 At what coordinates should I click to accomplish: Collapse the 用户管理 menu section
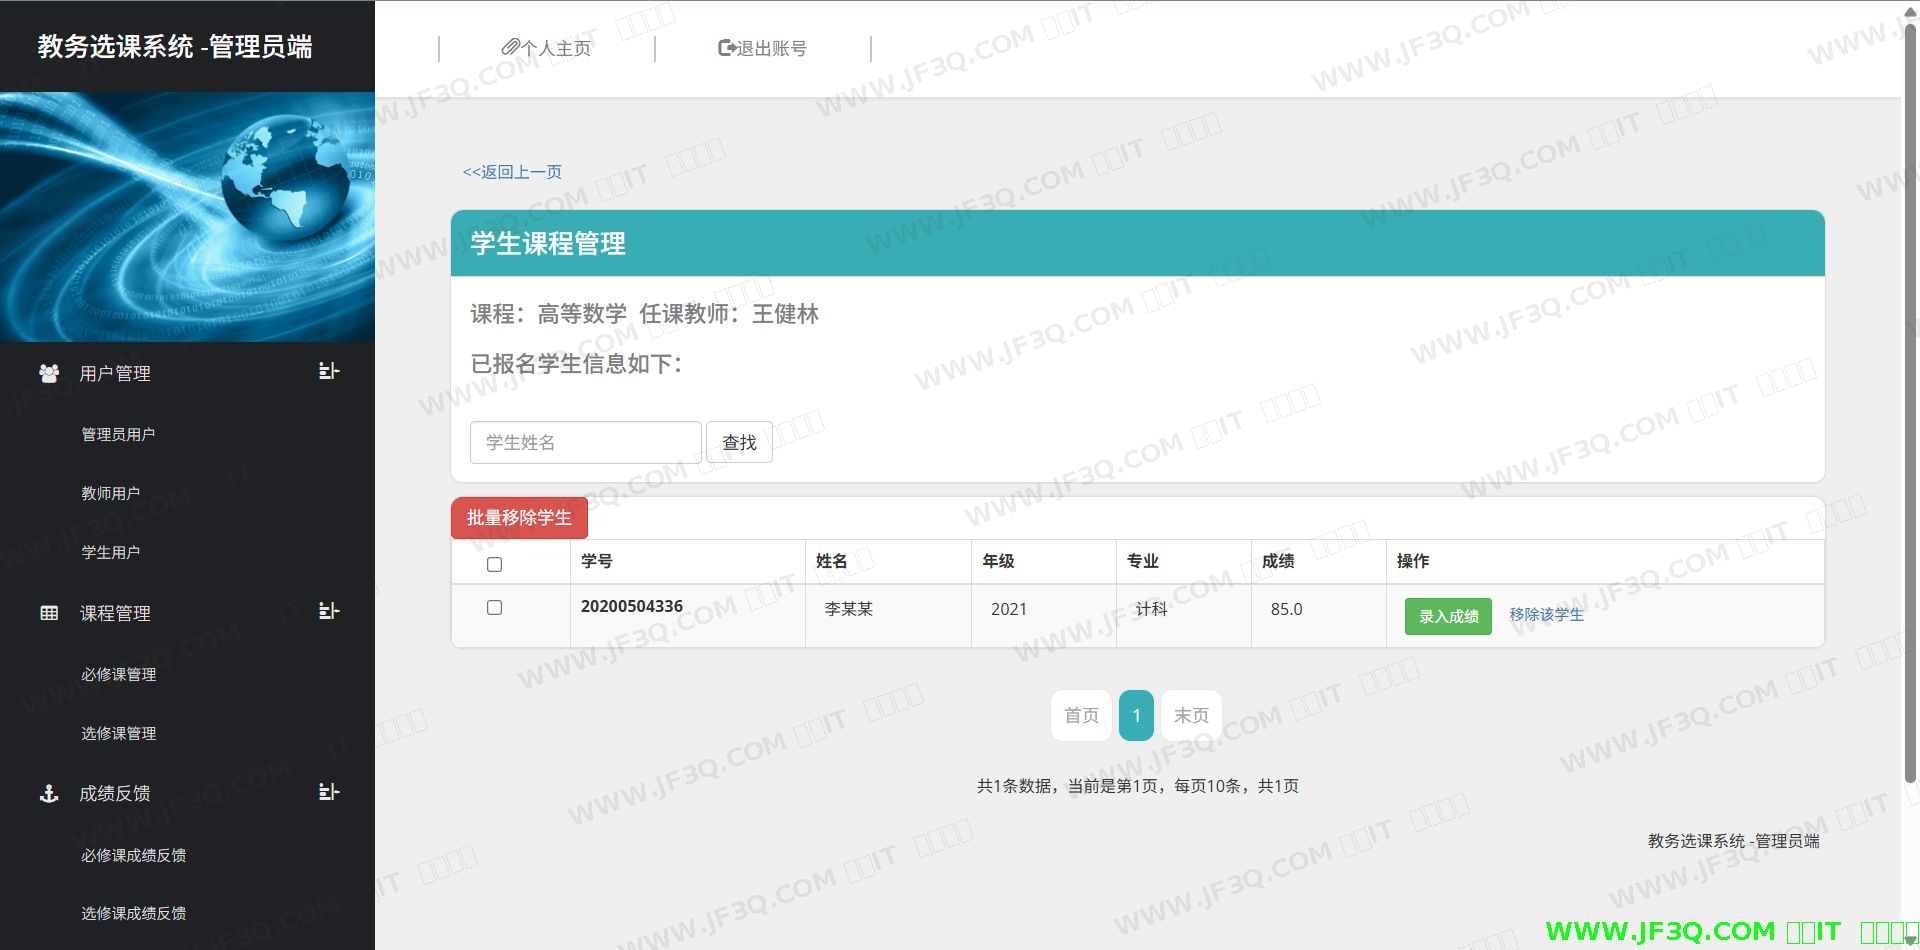tap(328, 371)
